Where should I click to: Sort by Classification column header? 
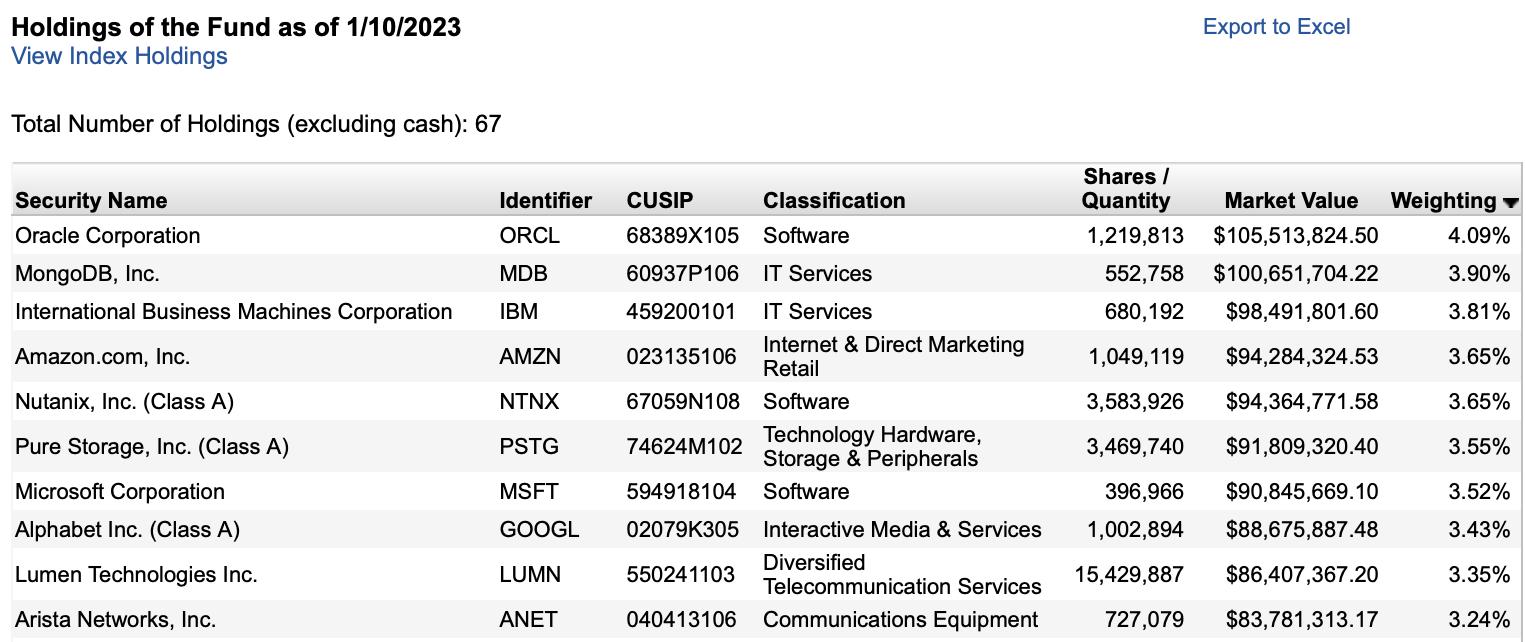click(x=834, y=201)
